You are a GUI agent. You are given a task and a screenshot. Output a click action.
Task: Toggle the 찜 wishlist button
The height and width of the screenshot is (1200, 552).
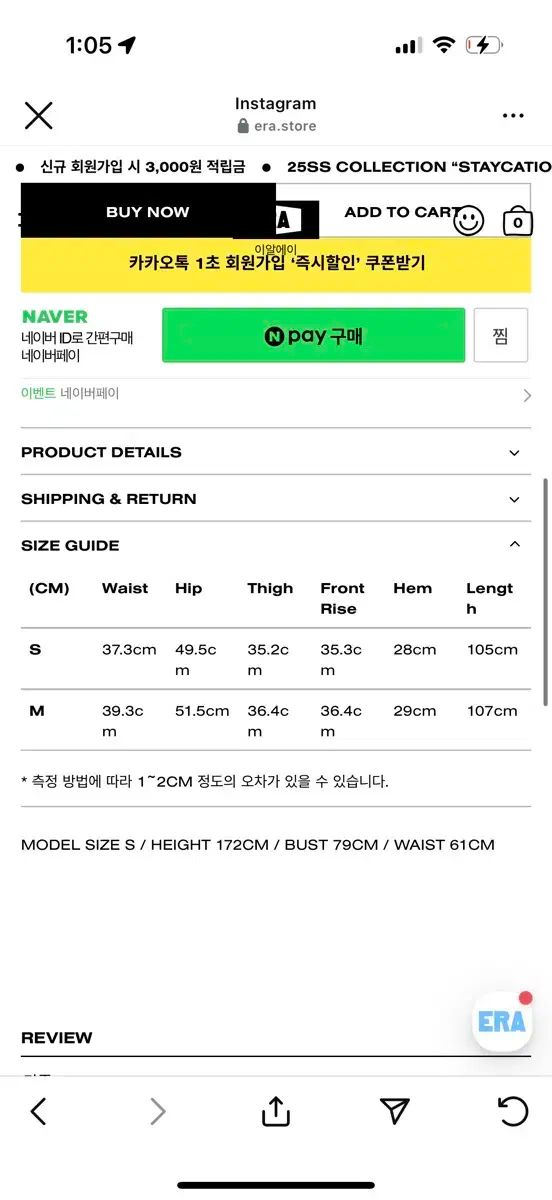point(501,335)
